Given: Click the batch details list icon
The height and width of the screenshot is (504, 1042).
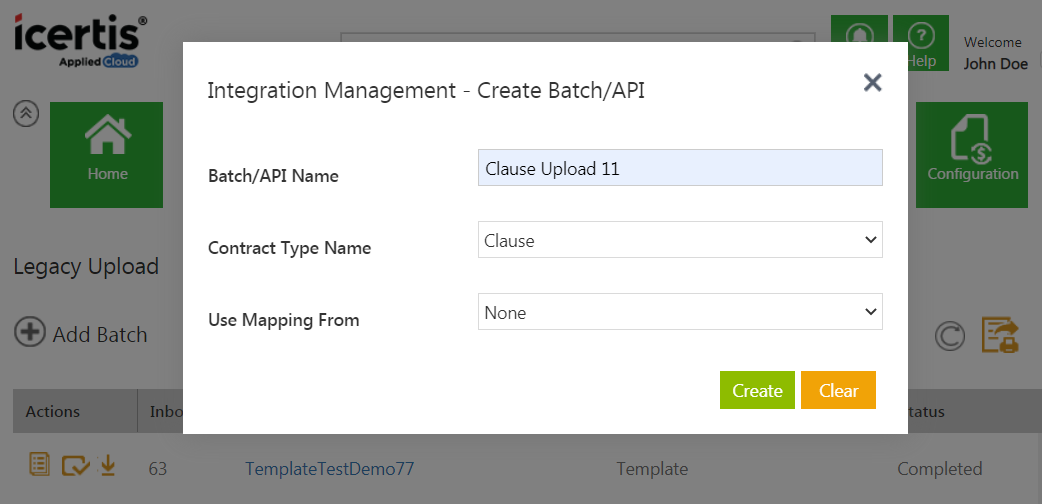Looking at the screenshot, I should (x=38, y=465).
